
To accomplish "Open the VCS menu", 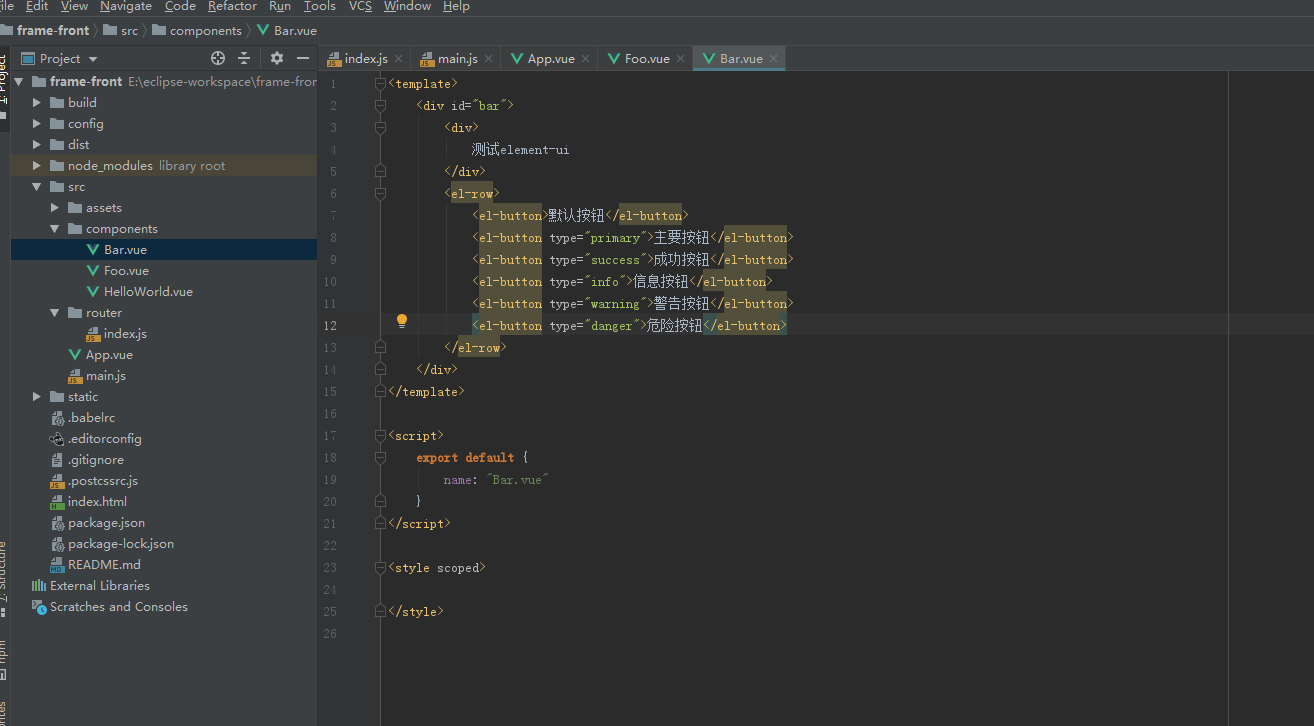I will pos(360,6).
